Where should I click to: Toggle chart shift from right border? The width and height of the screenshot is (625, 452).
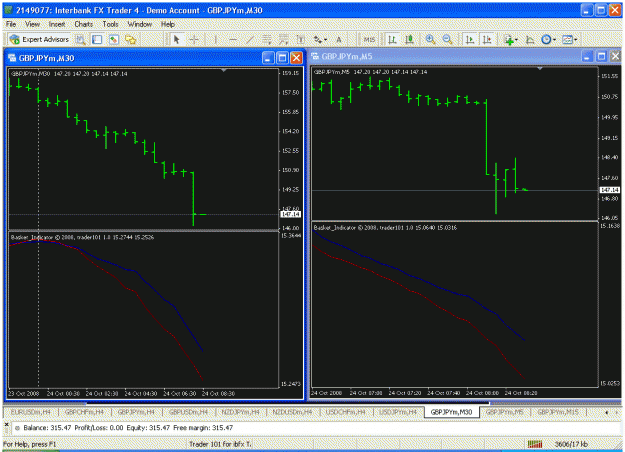point(487,39)
